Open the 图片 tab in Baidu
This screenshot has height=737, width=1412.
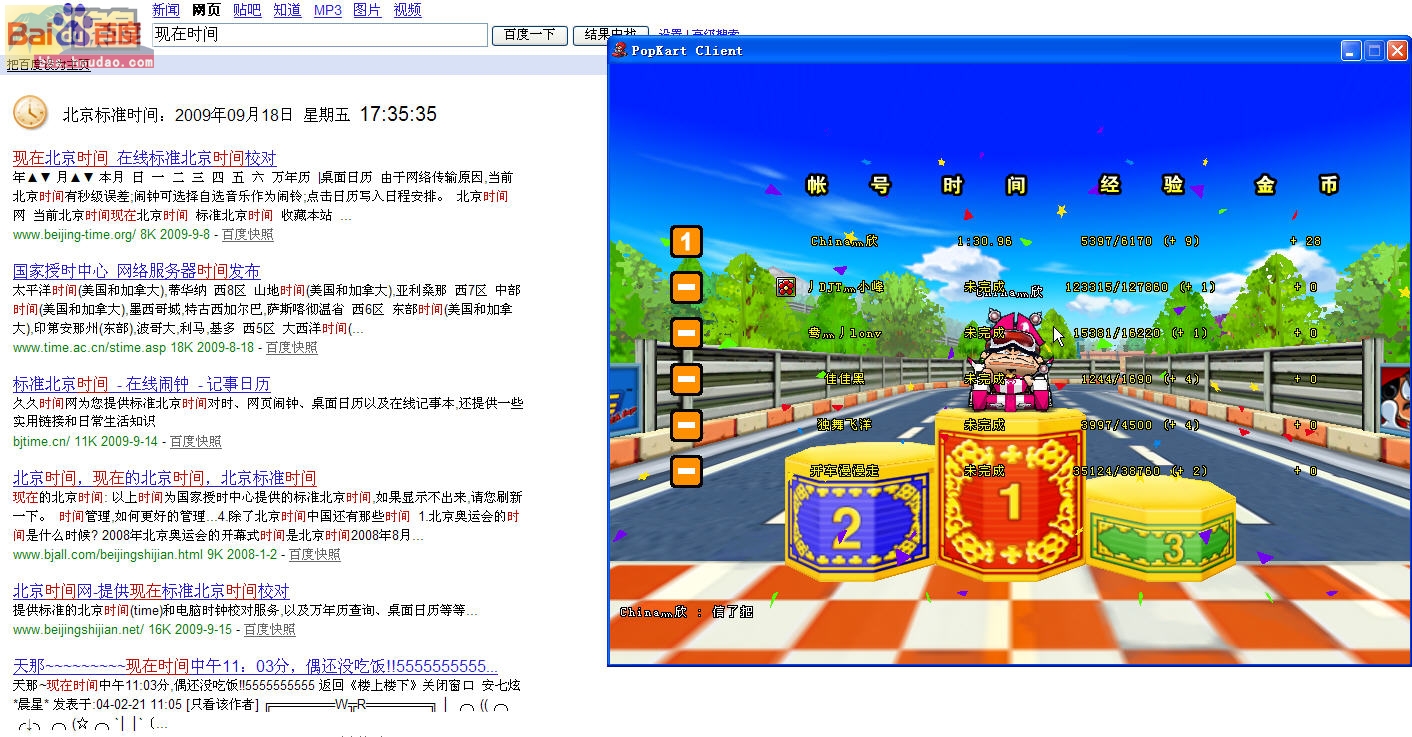367,10
